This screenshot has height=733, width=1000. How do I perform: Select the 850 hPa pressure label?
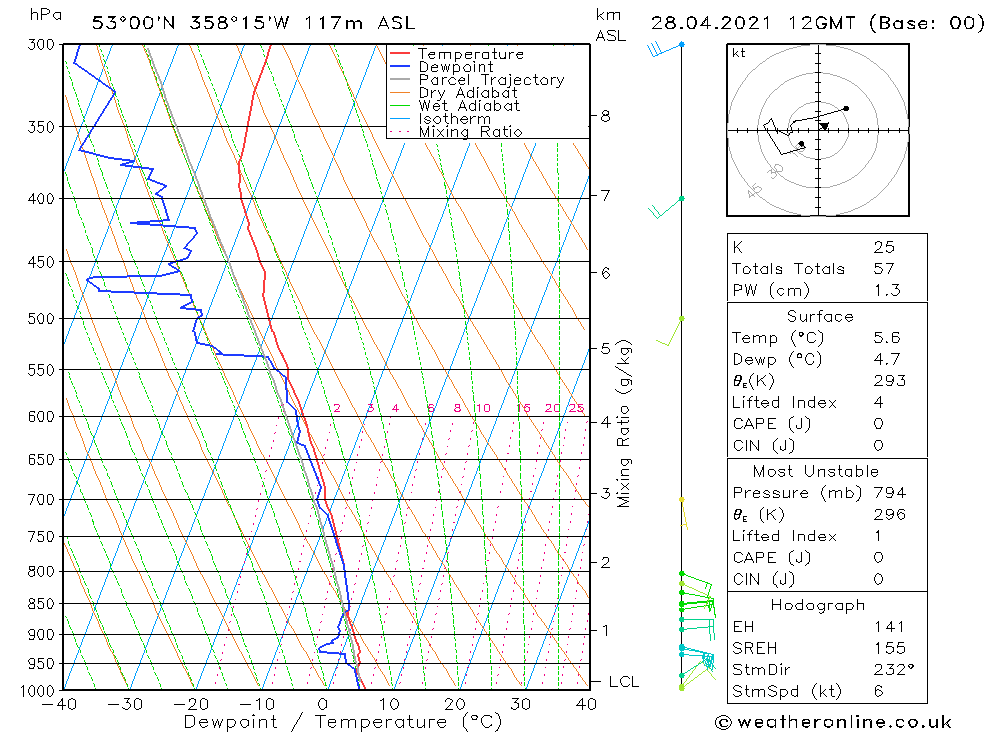coord(41,603)
